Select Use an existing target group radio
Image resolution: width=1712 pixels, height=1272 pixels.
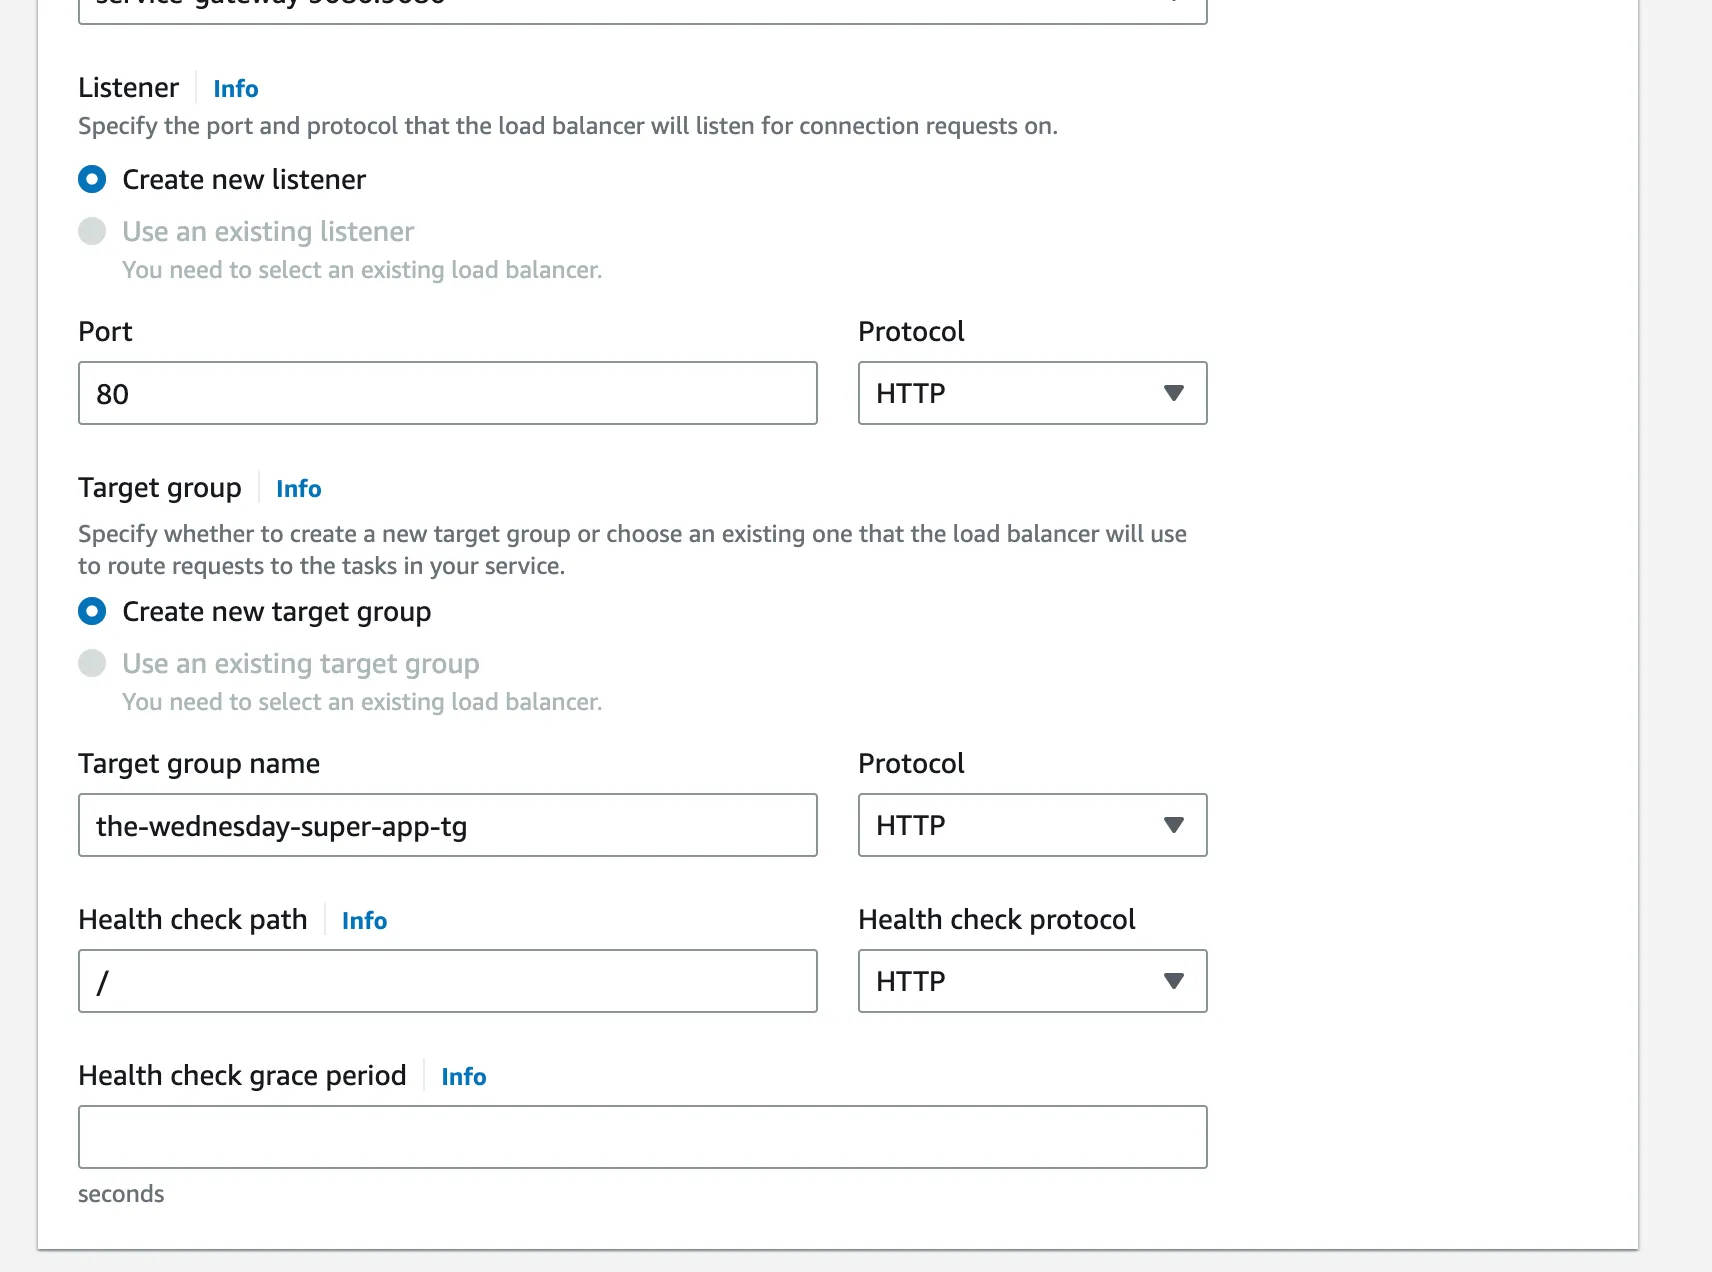(x=92, y=664)
